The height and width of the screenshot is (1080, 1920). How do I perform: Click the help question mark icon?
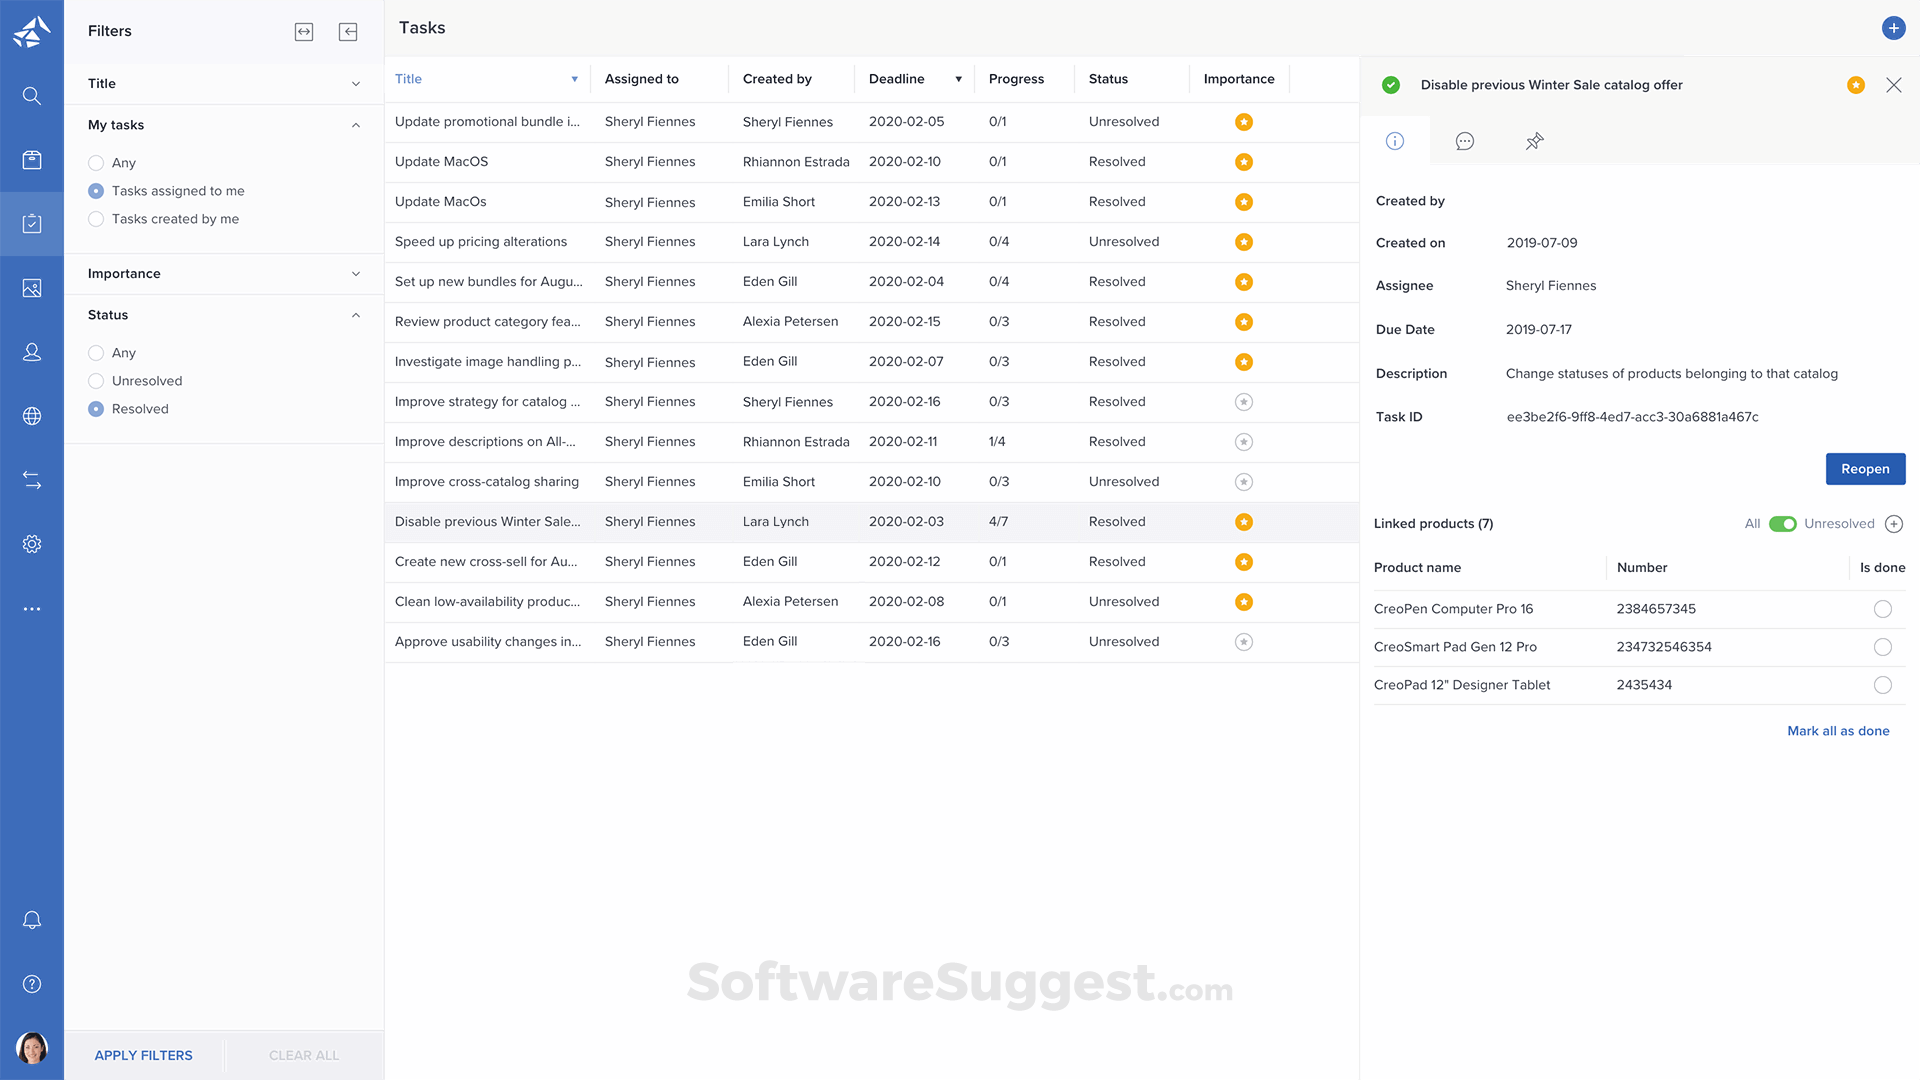pyautogui.click(x=32, y=984)
